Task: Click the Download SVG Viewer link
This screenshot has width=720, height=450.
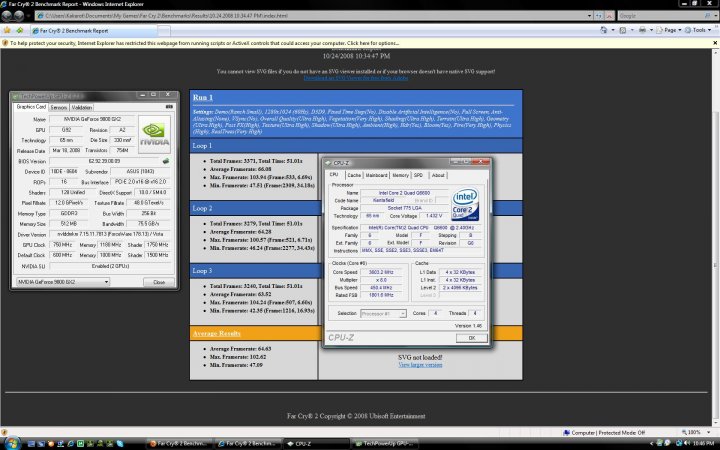Action: click(x=356, y=78)
